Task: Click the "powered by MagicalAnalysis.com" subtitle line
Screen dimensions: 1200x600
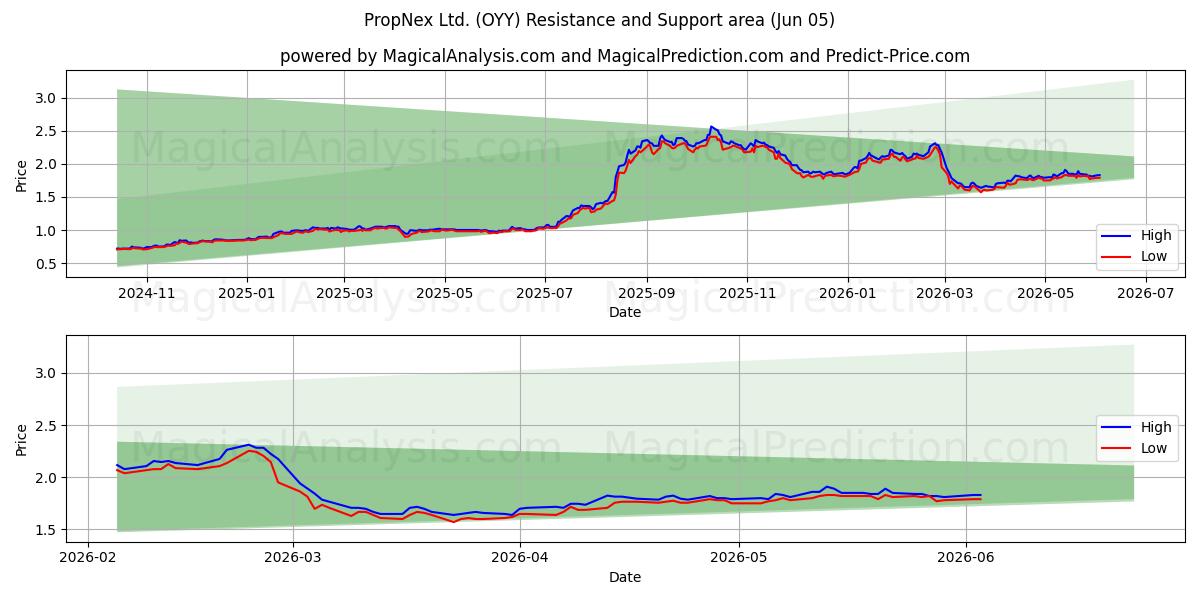Action: [x=625, y=56]
